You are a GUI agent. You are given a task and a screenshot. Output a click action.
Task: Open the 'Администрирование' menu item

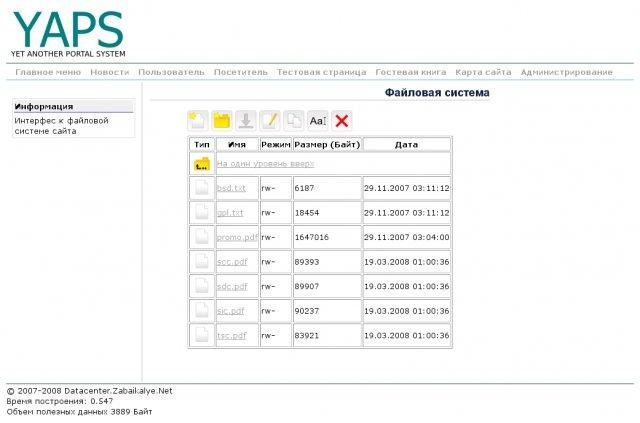567,72
